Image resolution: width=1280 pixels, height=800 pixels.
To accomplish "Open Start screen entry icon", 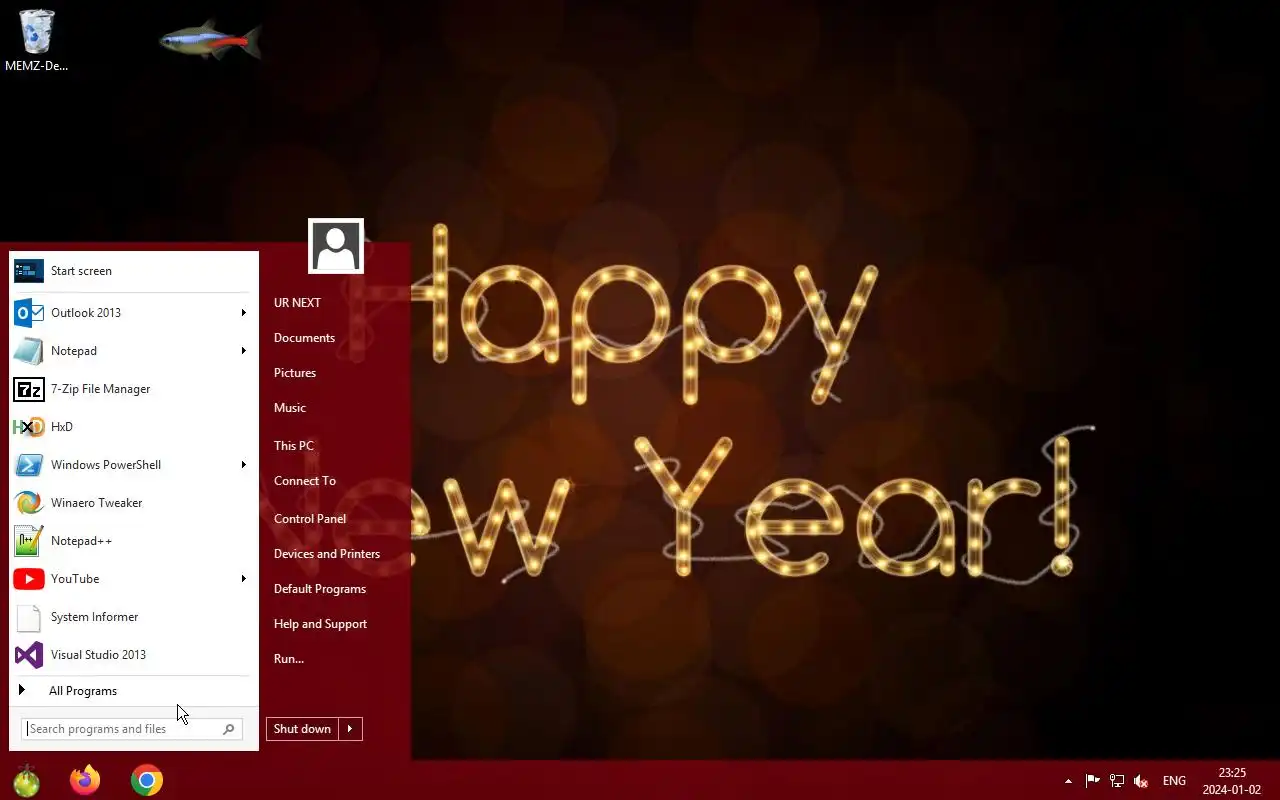I will [x=29, y=271].
